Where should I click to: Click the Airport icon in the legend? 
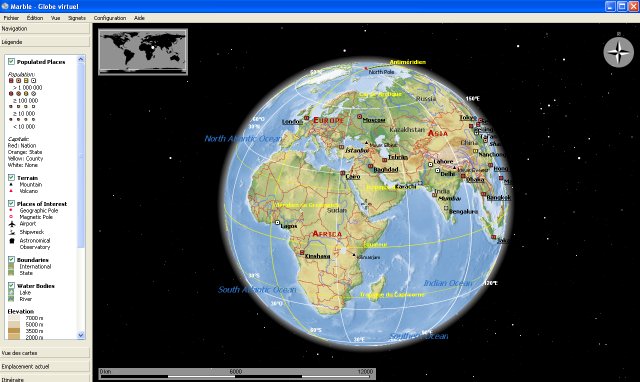[12, 224]
